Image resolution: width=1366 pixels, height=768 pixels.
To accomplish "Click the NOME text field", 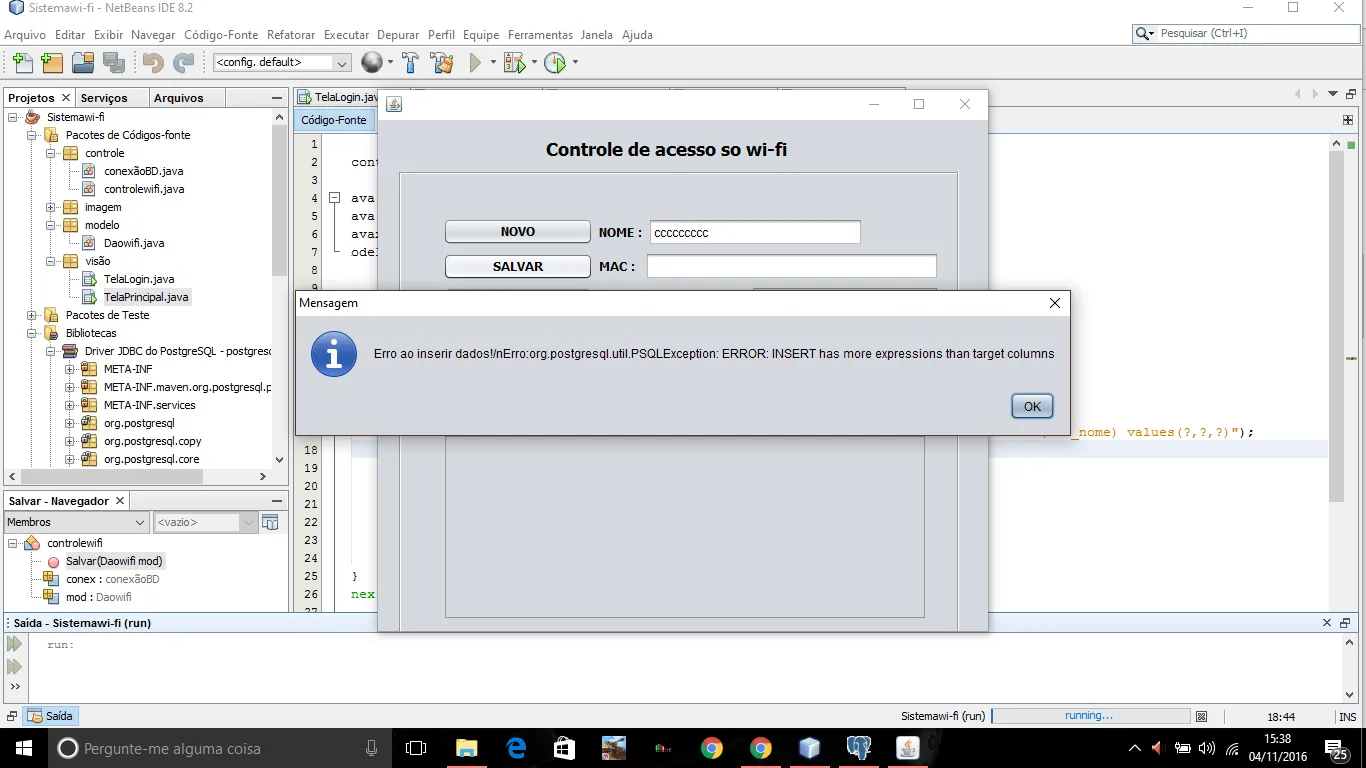I will 755,232.
